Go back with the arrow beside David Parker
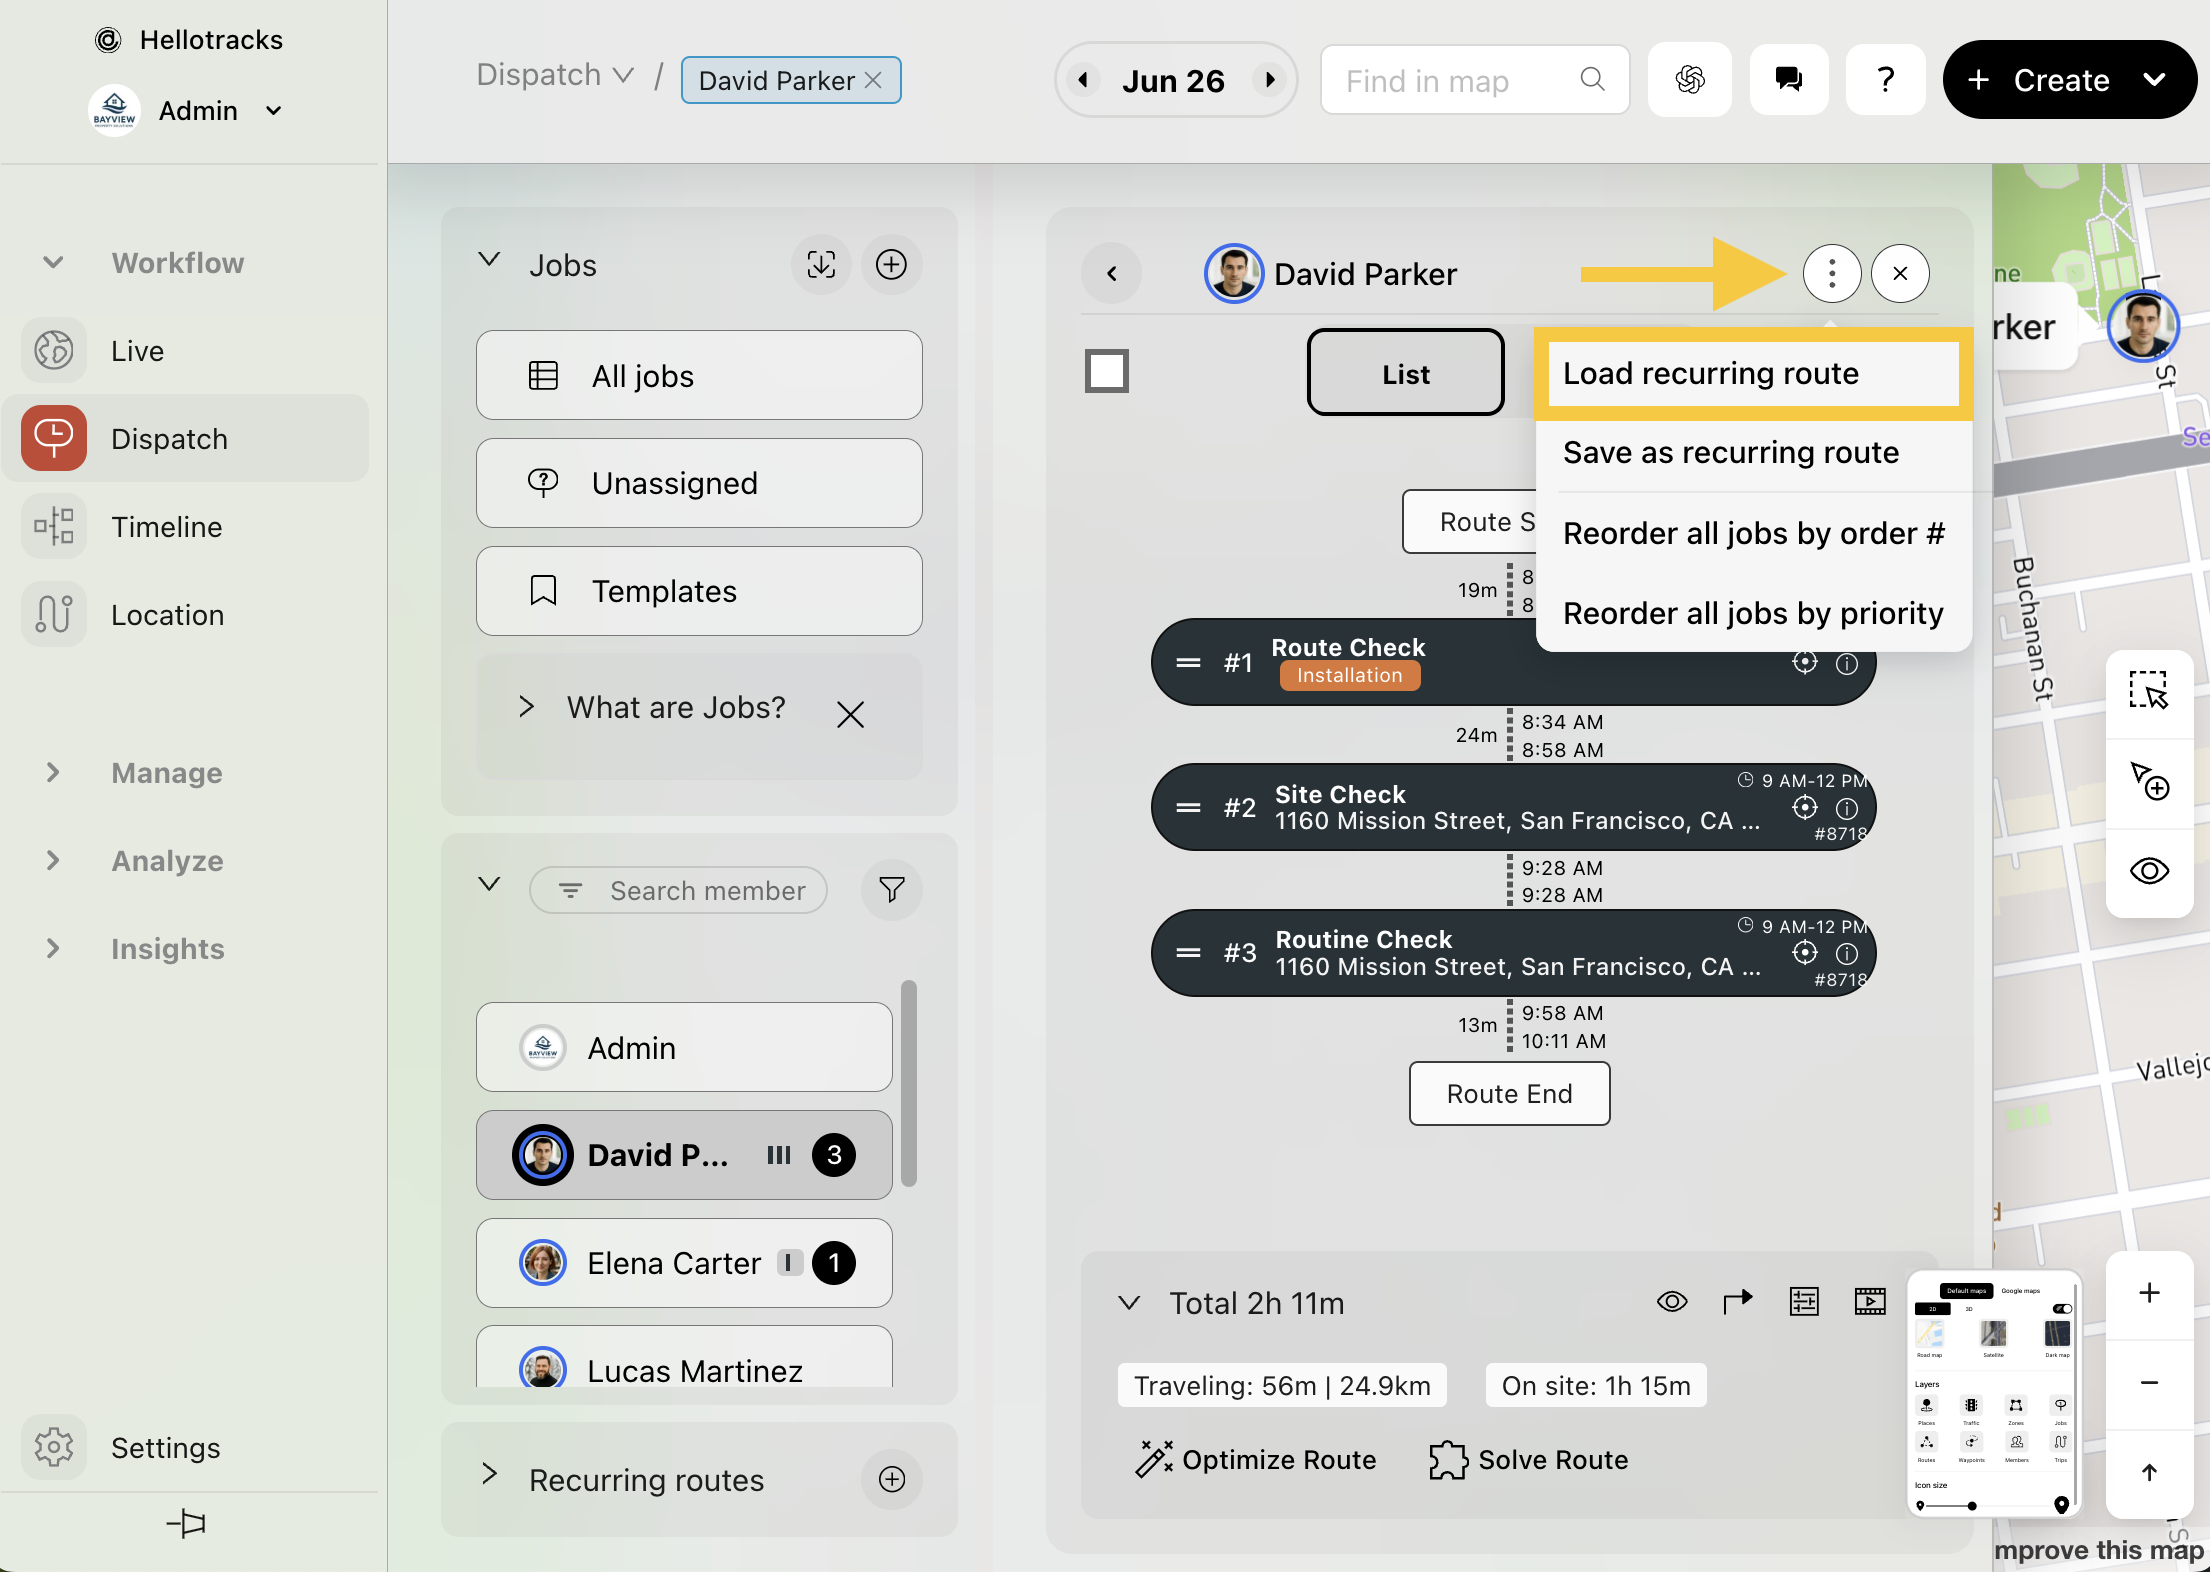The width and height of the screenshot is (2210, 1572). [1111, 273]
